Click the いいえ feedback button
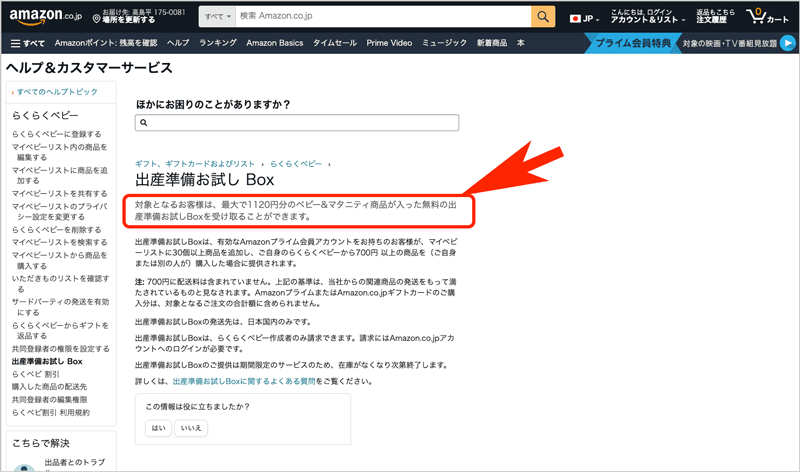This screenshot has height=472, width=800. 191,428
